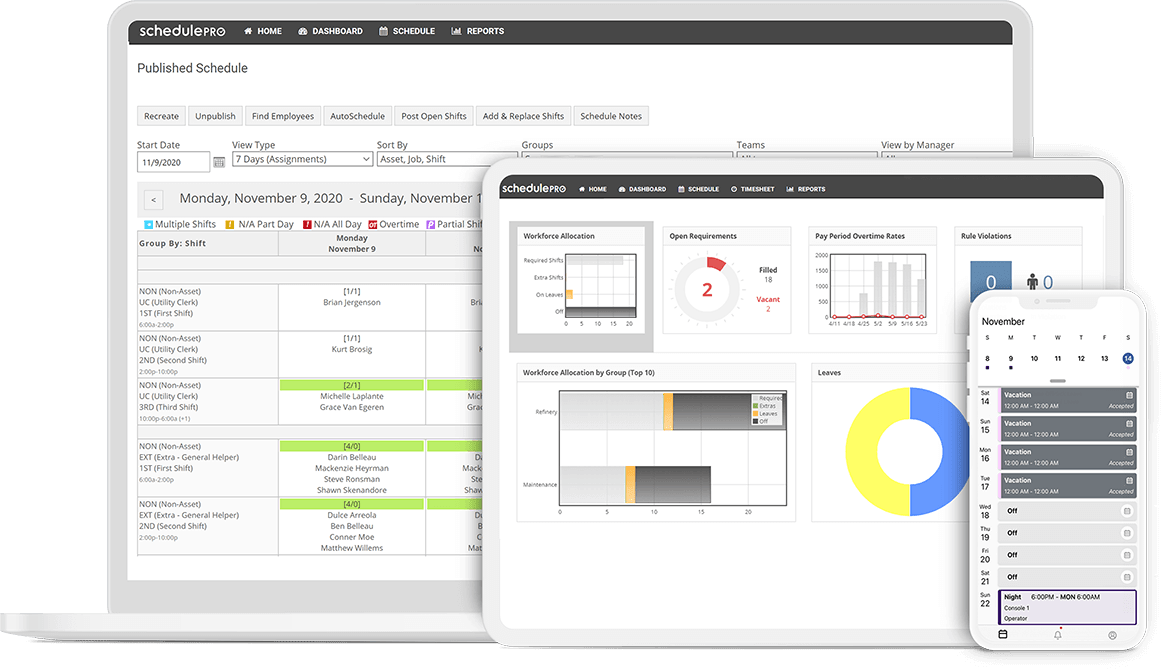Click the Start Date input field

(x=173, y=161)
